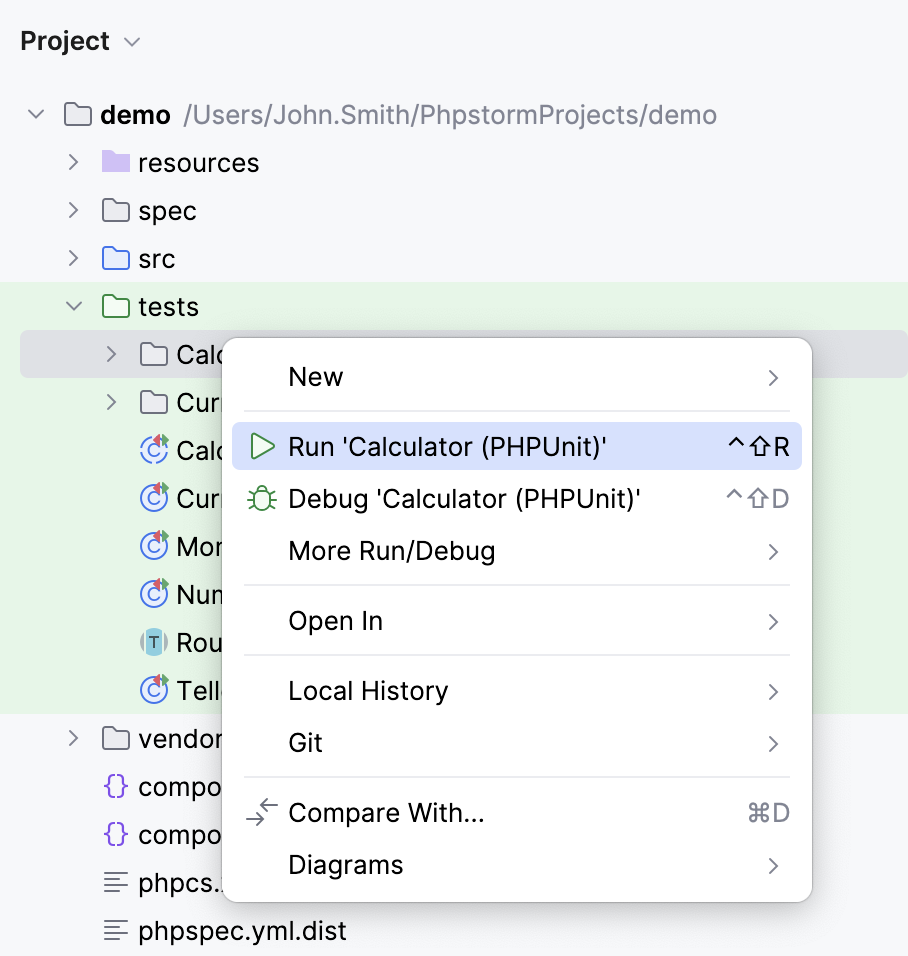This screenshot has width=908, height=956.
Task: Click the debug bug icon in the menu
Action: [262, 498]
